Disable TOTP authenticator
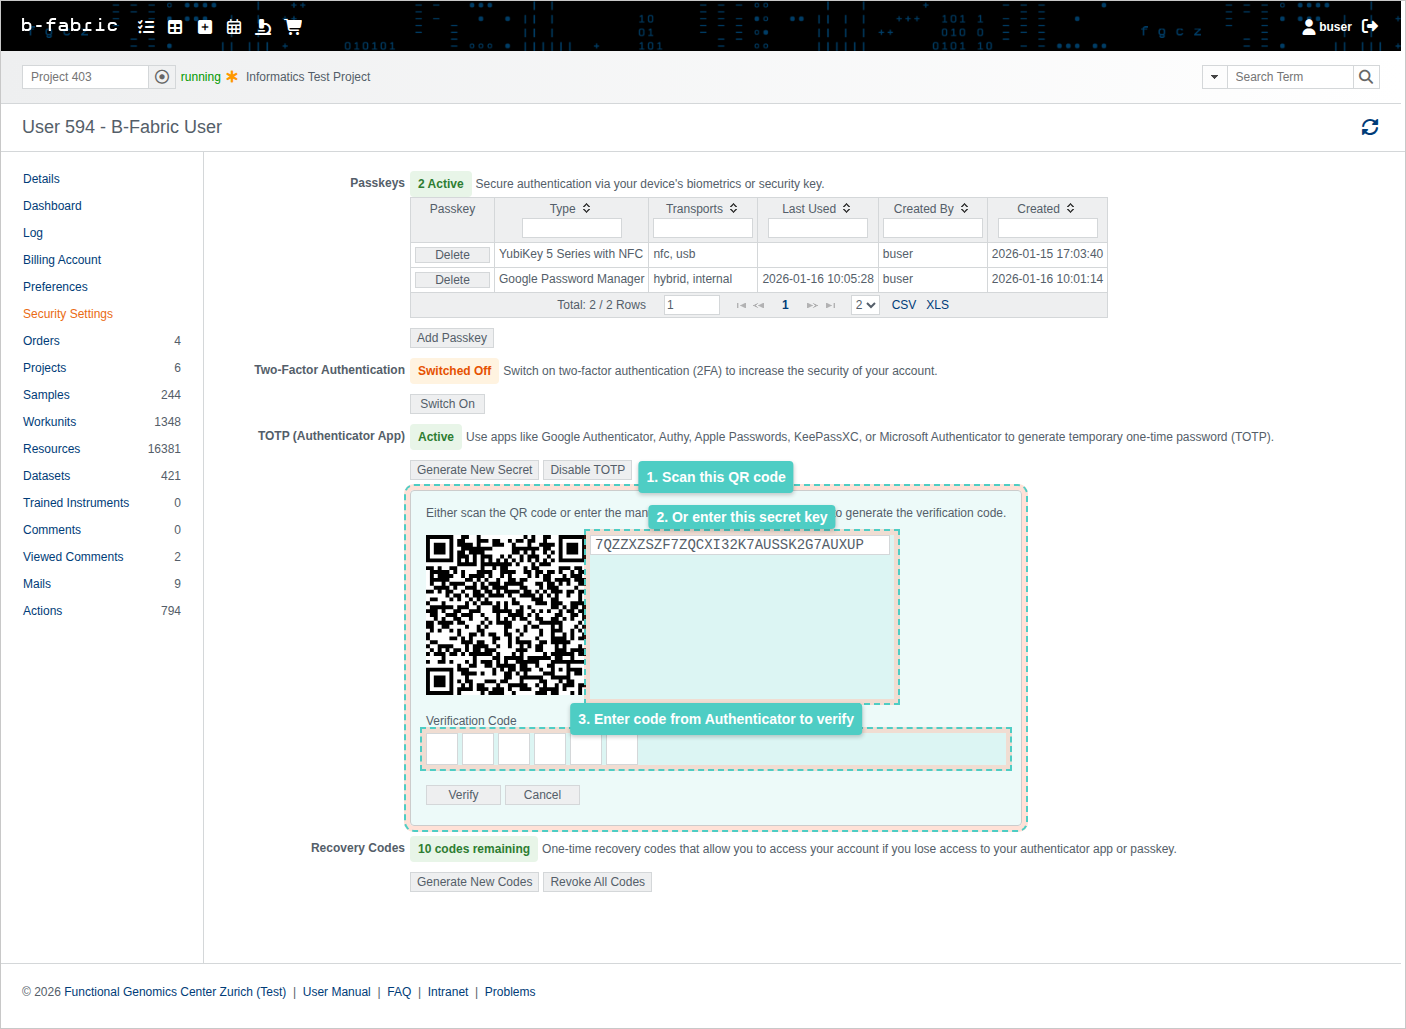The height and width of the screenshot is (1029, 1406). point(587,470)
